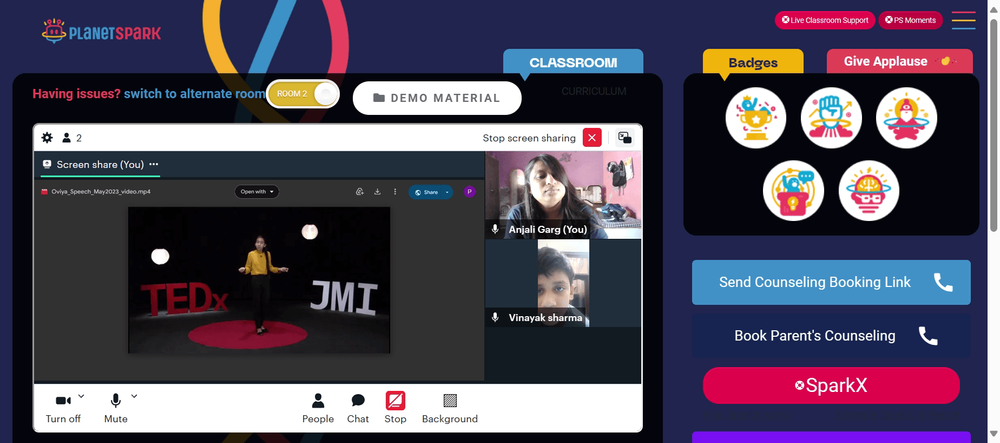Image resolution: width=1000 pixels, height=443 pixels.
Task: Award the brain with glasses badge
Action: tap(869, 191)
